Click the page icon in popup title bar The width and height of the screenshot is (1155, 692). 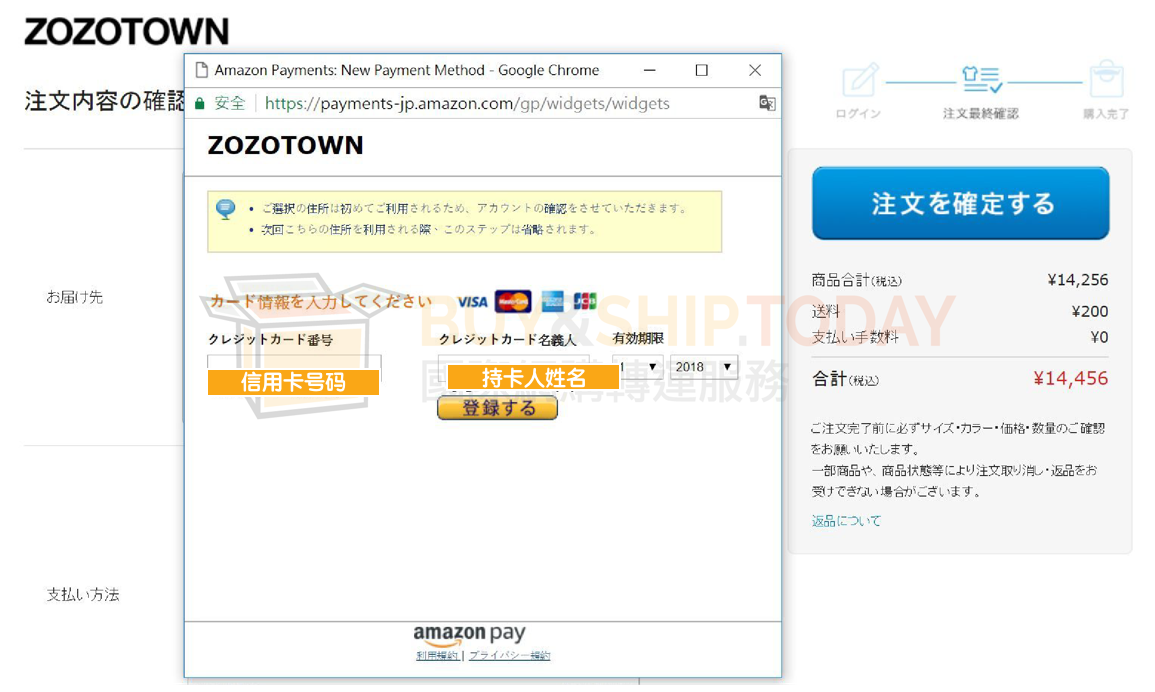[x=201, y=70]
